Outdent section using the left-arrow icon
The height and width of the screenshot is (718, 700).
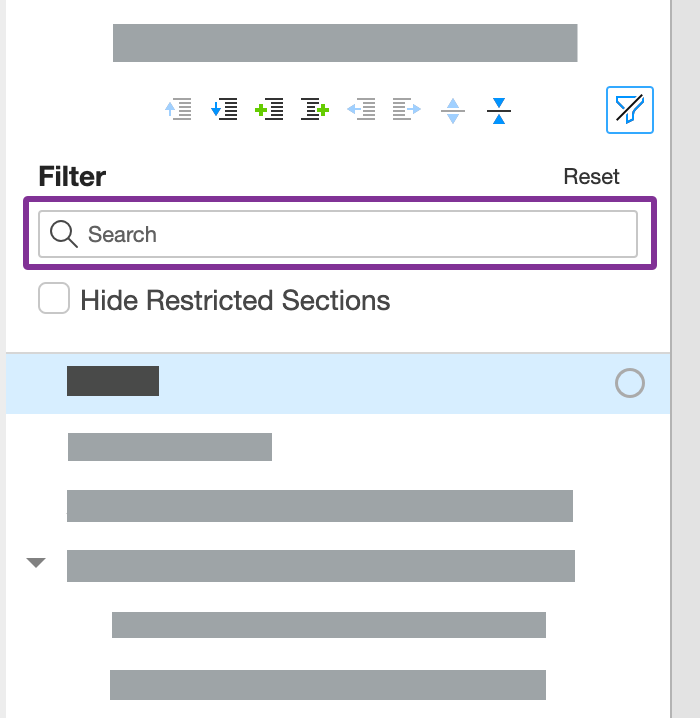(361, 109)
